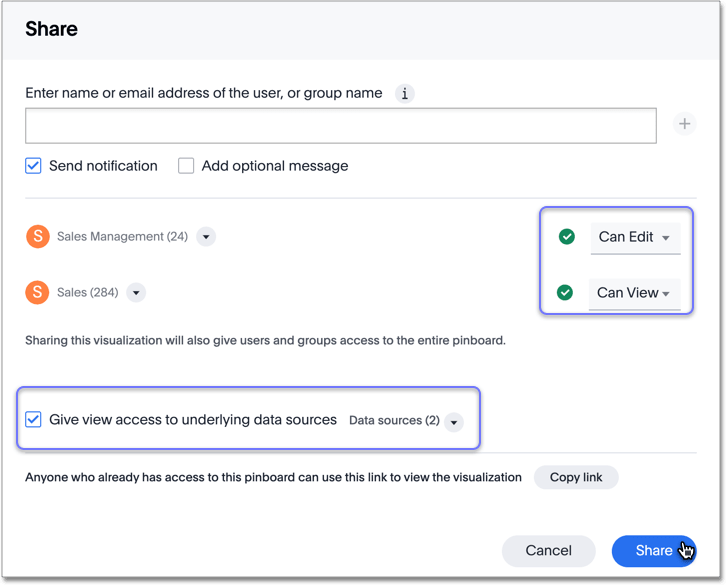Click the Sales (284) group name

point(88,293)
